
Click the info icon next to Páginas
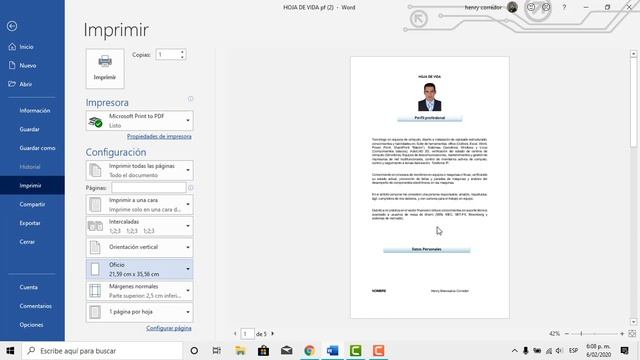click(190, 188)
